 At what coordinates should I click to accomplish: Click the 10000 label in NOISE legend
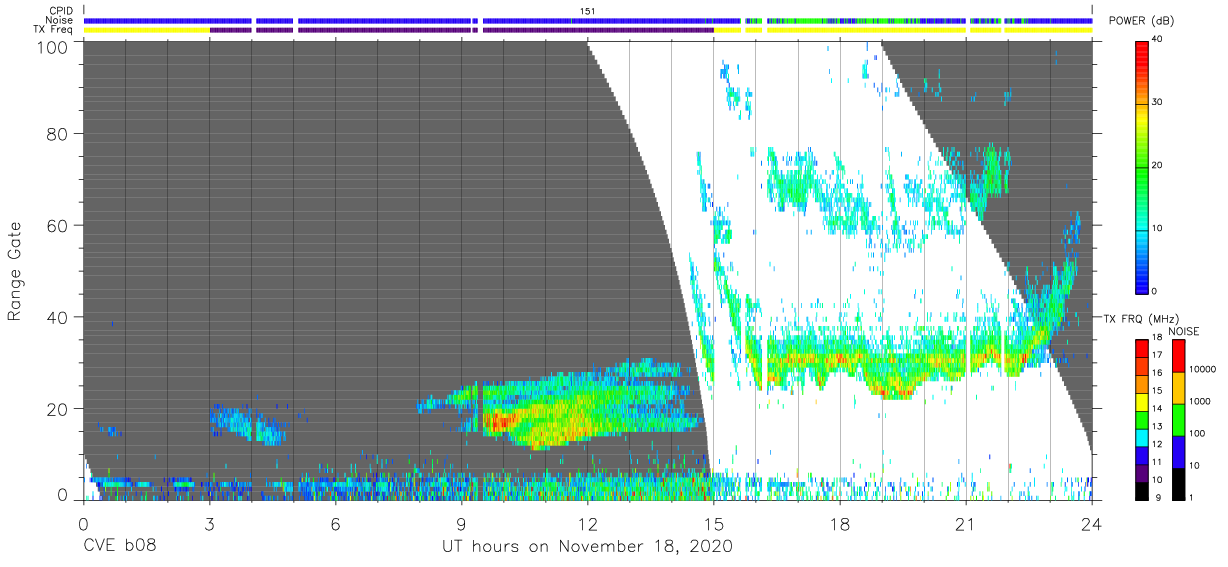pyautogui.click(x=1204, y=370)
